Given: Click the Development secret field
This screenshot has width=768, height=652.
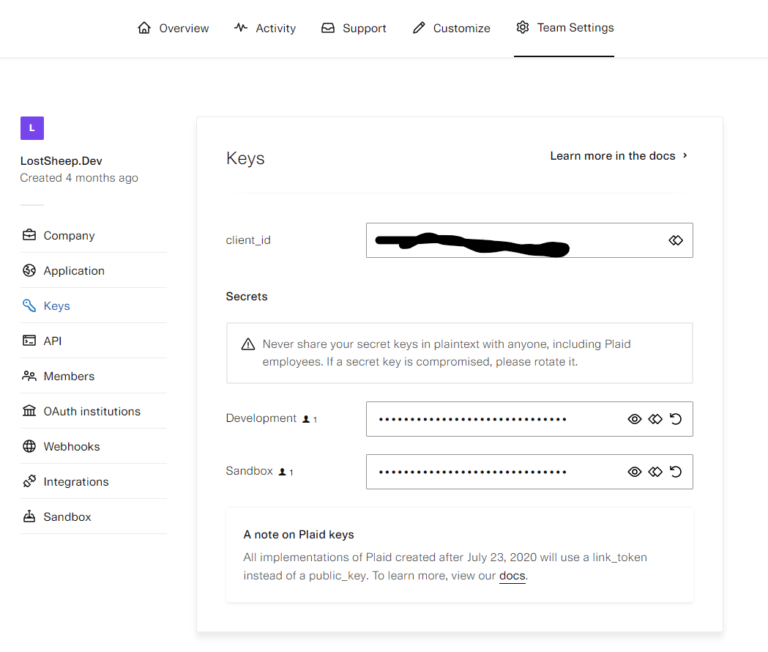Looking at the screenshot, I should click(529, 419).
